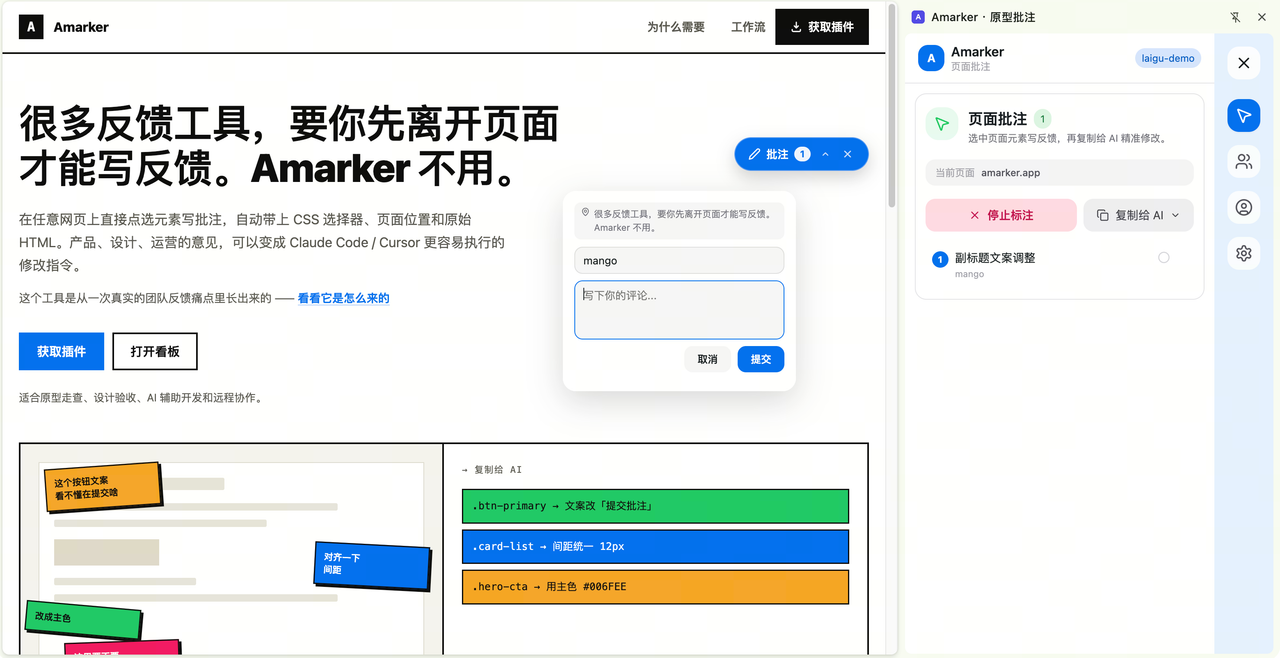The image size is (1280, 658).
Task: Click the blue 获取插件 hero button
Action: pyautogui.click(x=61, y=352)
